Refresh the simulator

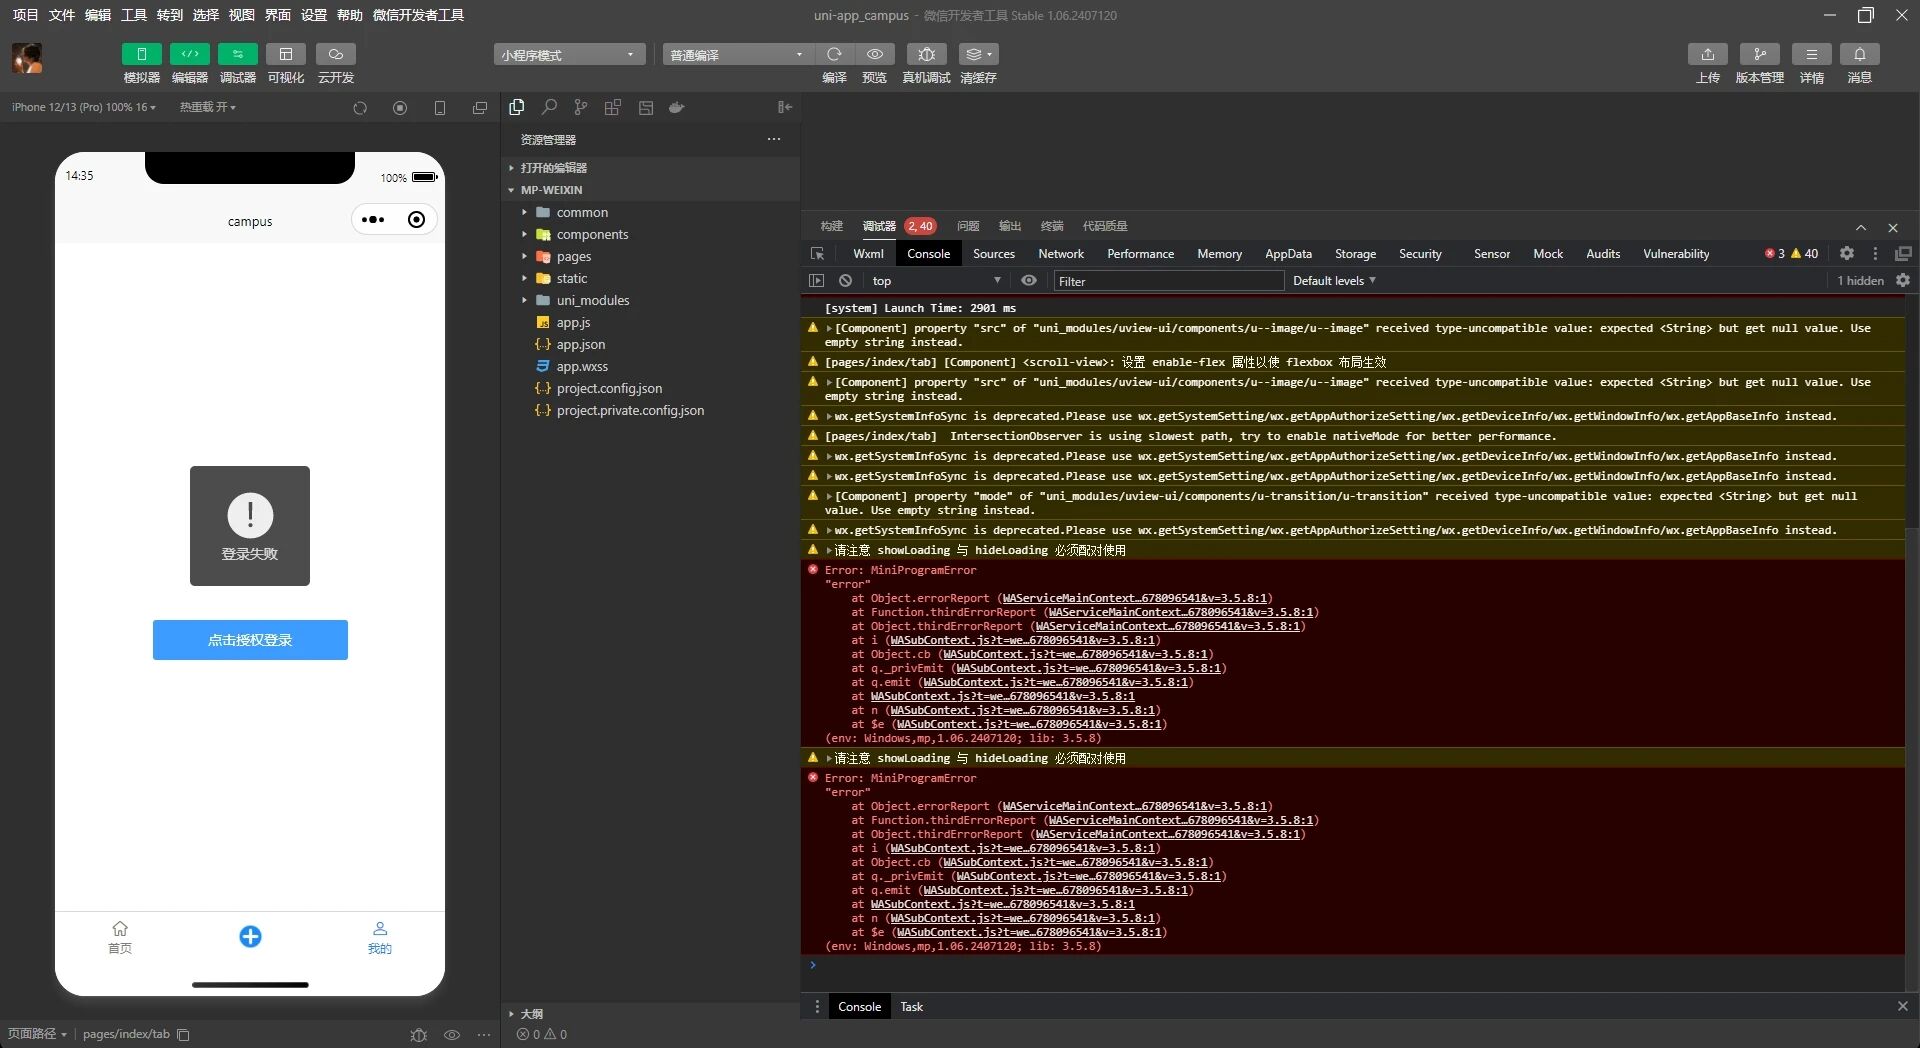pyautogui.click(x=360, y=108)
